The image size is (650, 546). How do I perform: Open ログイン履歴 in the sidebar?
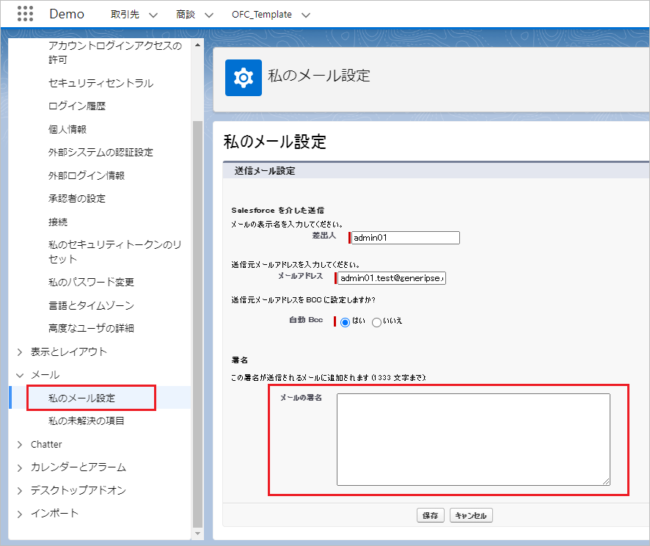tap(77, 106)
